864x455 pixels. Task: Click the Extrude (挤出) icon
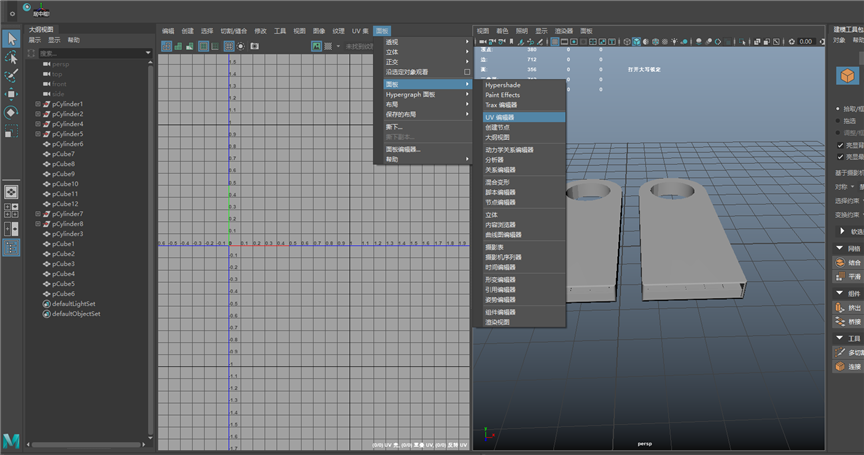tap(840, 308)
